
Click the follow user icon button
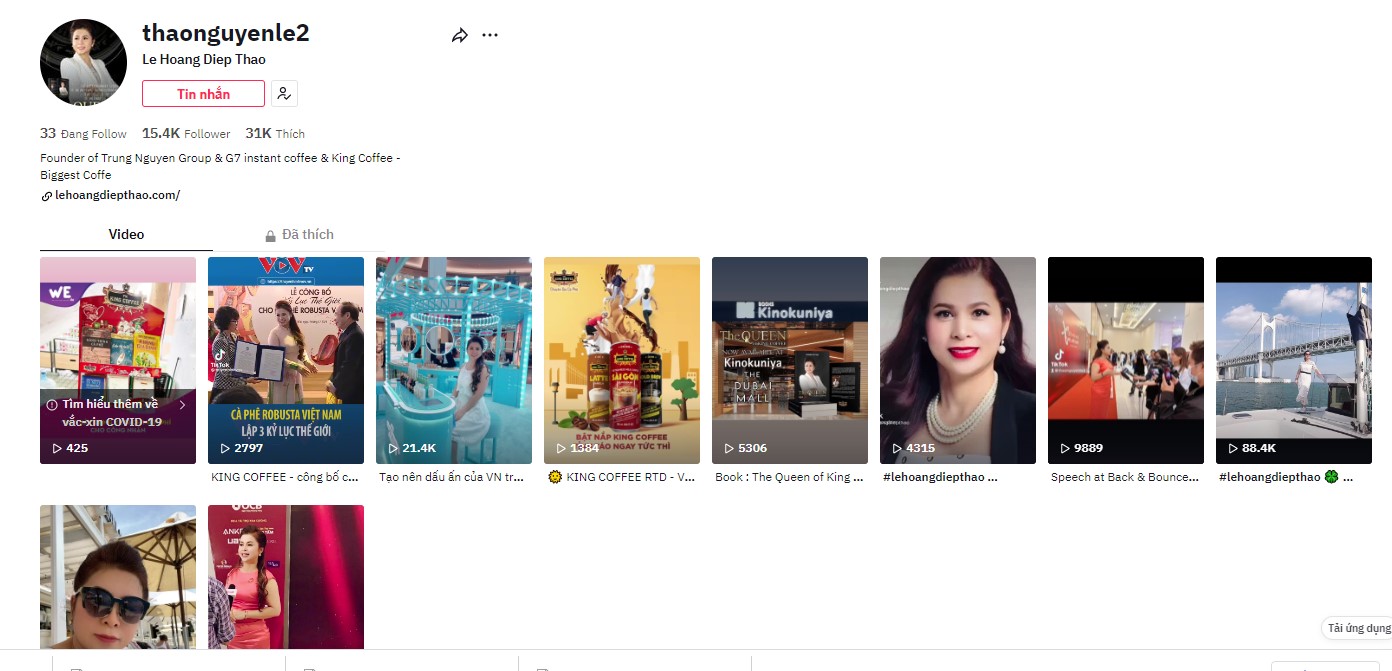(284, 94)
